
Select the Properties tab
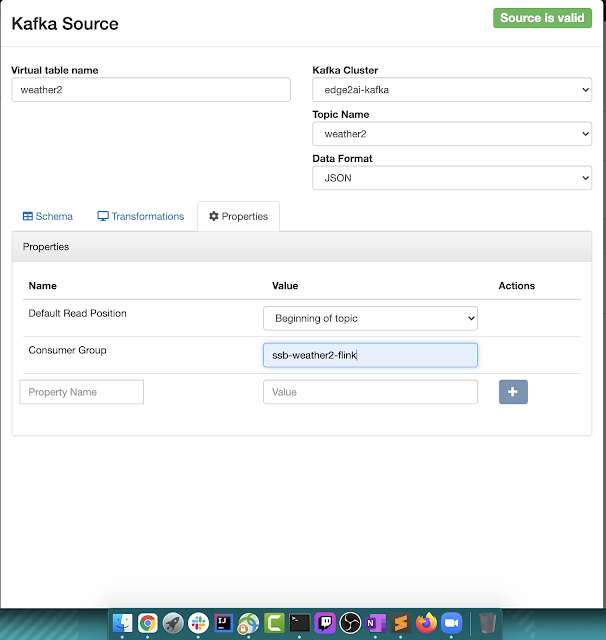tap(238, 216)
